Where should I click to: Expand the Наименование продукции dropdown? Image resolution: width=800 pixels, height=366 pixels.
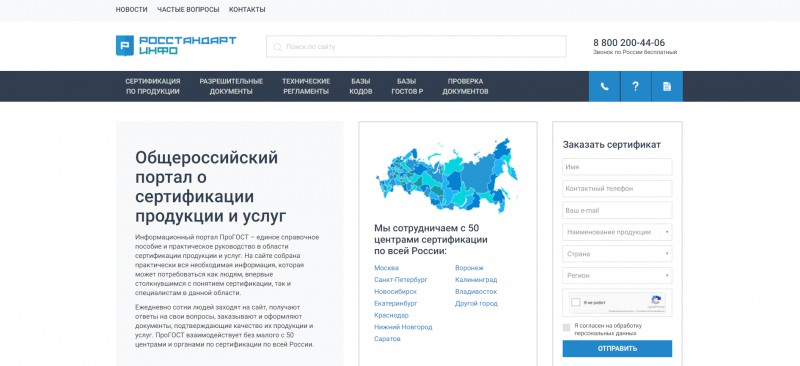coord(617,232)
